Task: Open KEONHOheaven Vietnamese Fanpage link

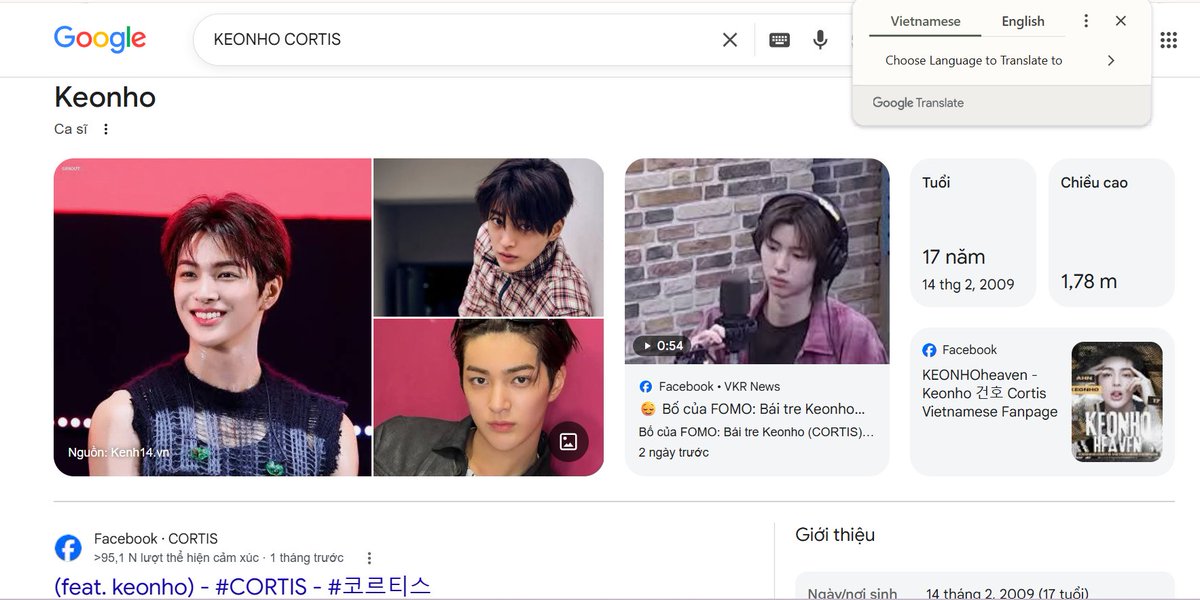Action: (990, 393)
